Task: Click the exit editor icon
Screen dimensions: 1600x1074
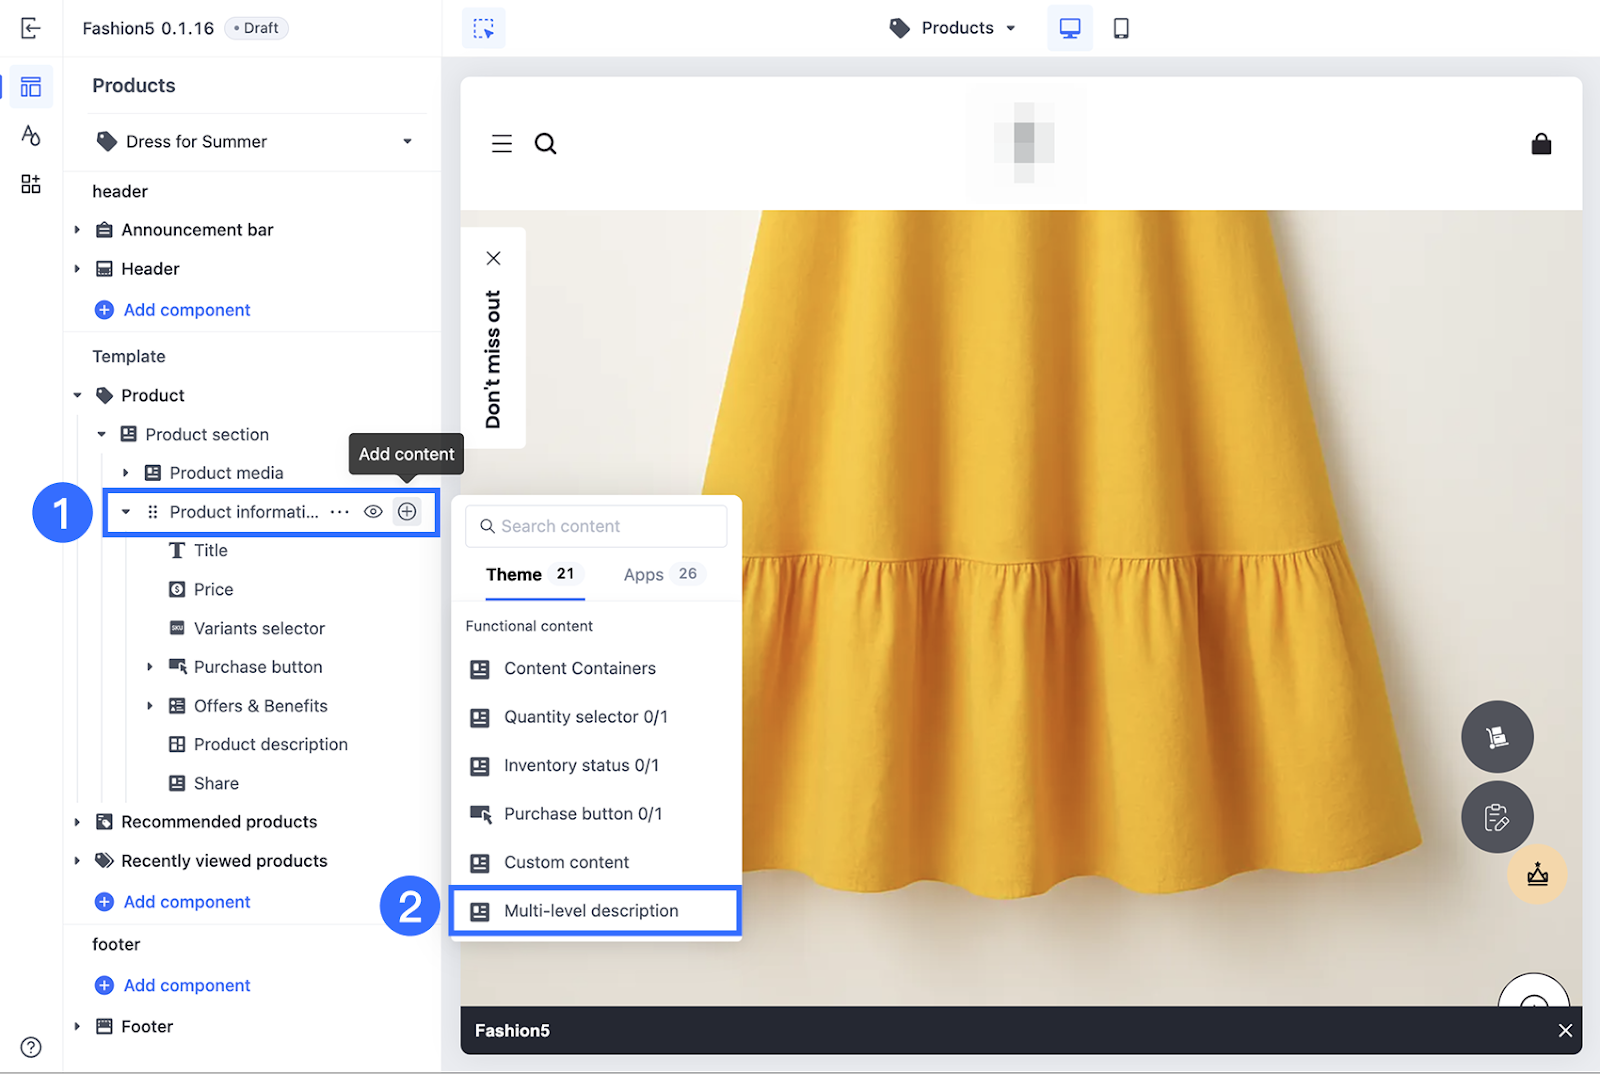Action: click(x=30, y=28)
